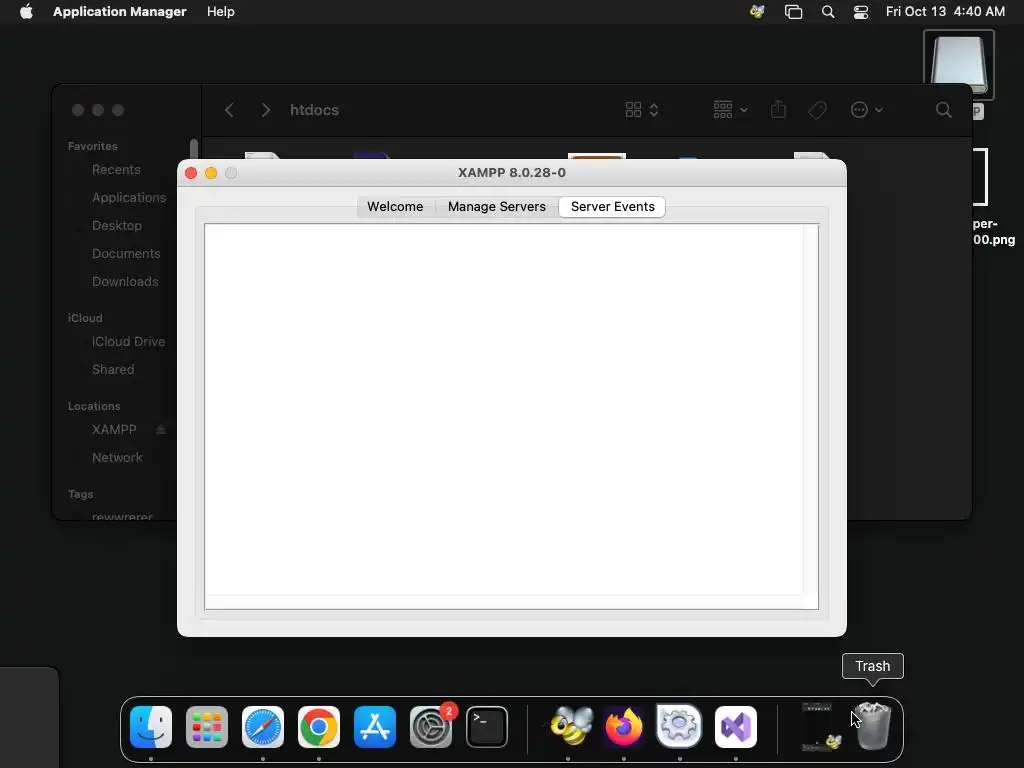This screenshot has width=1024, height=768.
Task: Open the Finder view switcher arrows
Action: pos(654,110)
